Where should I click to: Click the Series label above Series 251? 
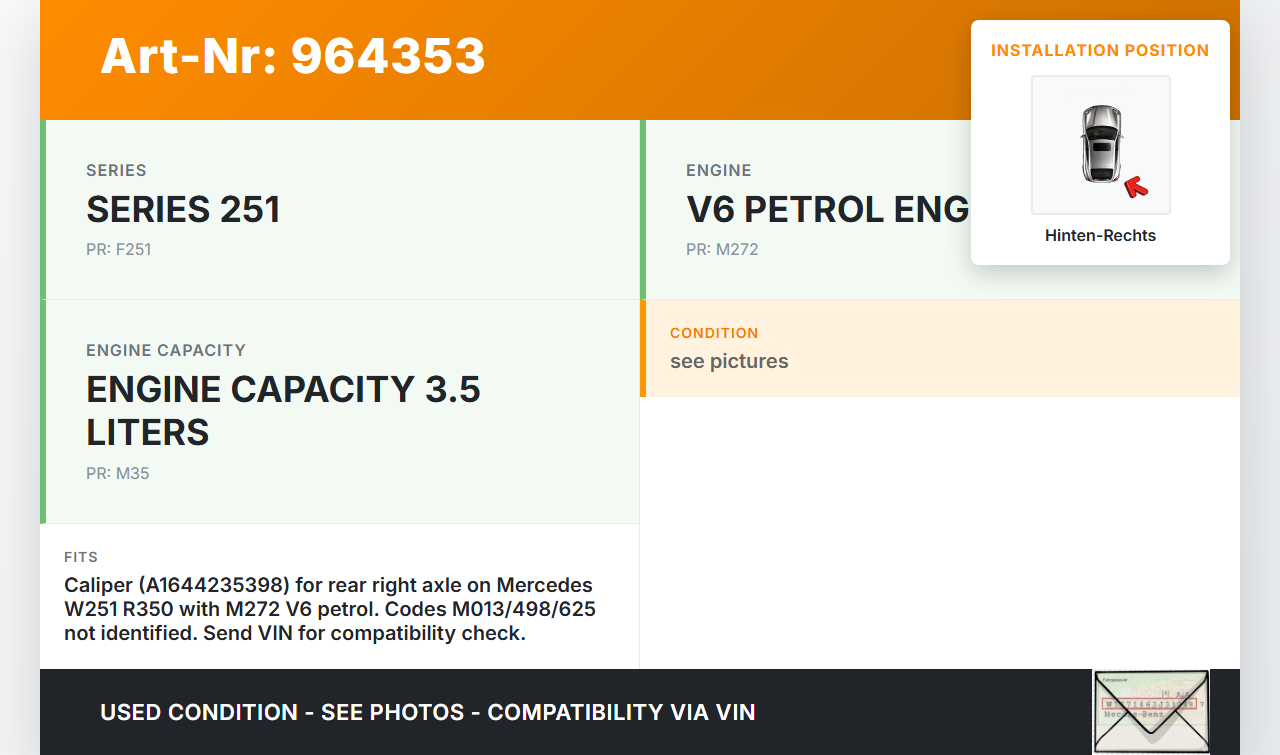[116, 170]
